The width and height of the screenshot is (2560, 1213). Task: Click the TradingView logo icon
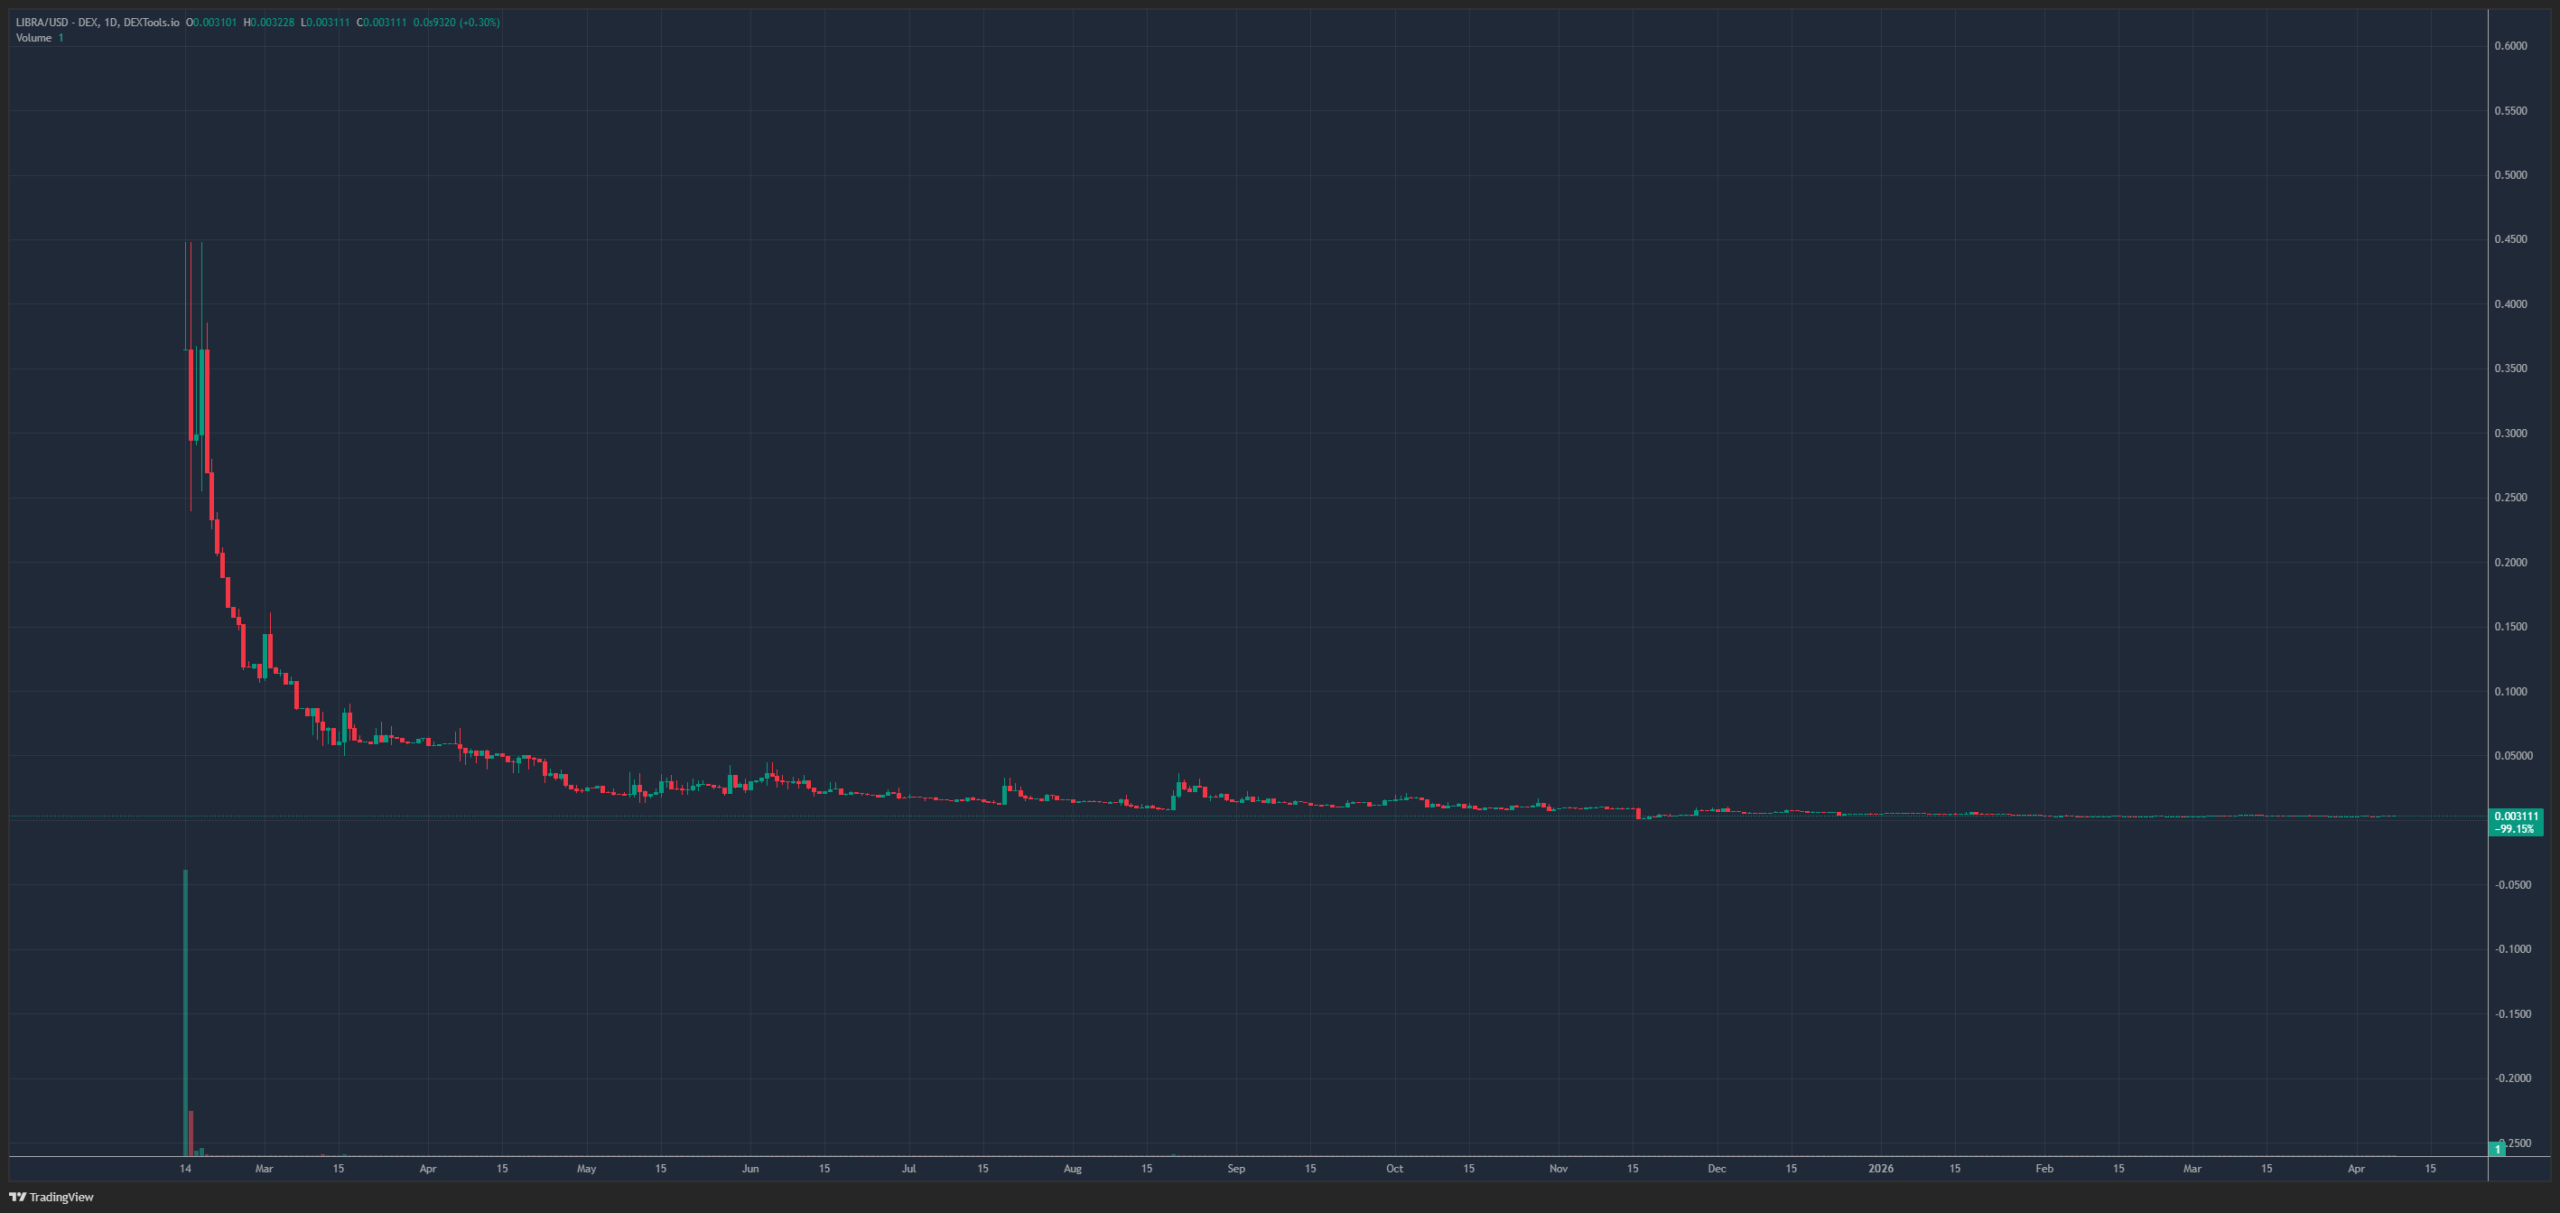click(x=17, y=1196)
